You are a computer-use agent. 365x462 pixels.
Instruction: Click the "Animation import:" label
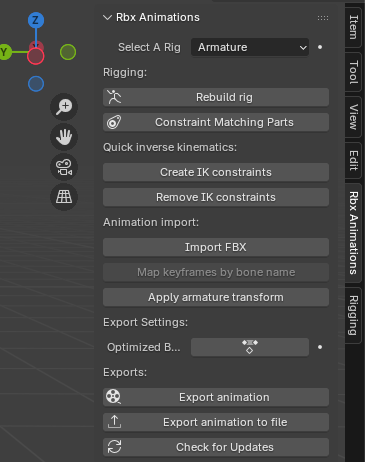click(151, 222)
